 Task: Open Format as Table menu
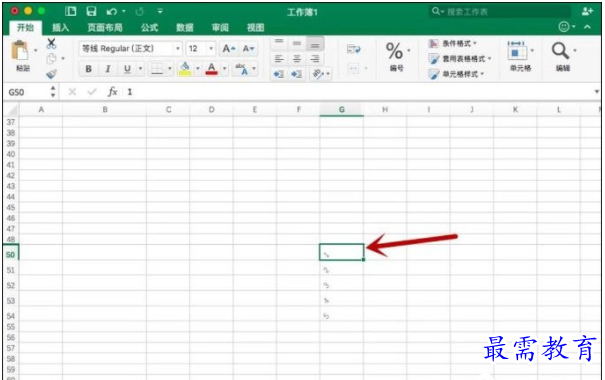[460, 59]
